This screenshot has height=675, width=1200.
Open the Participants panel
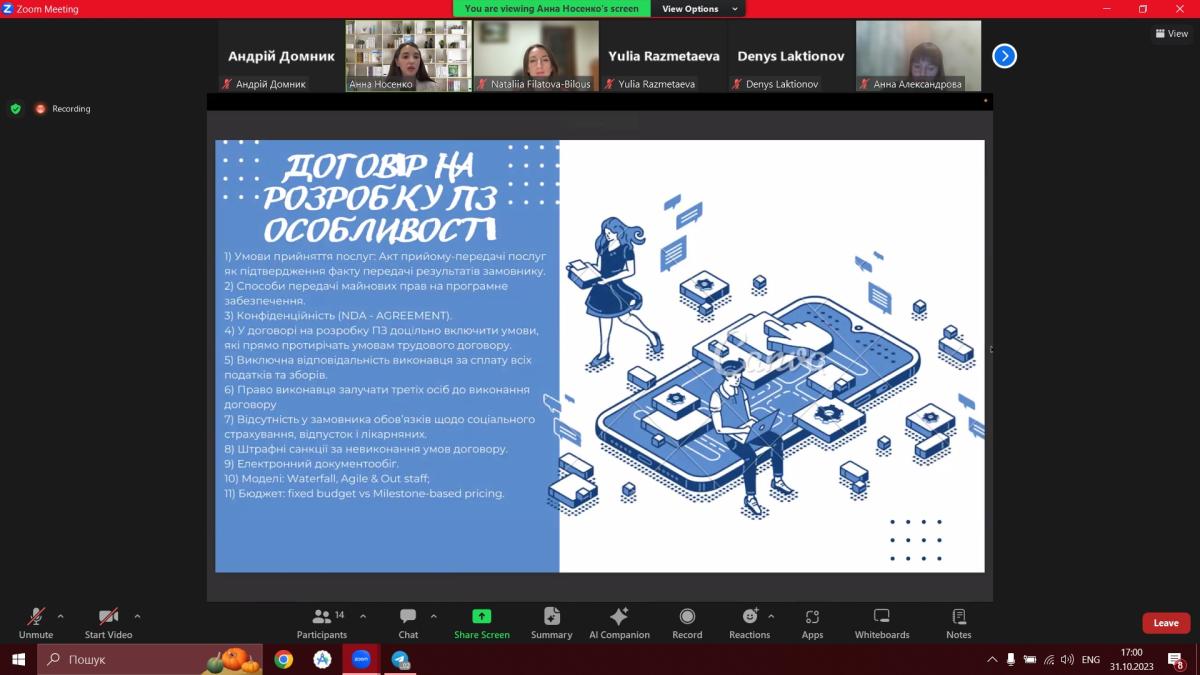click(322, 622)
